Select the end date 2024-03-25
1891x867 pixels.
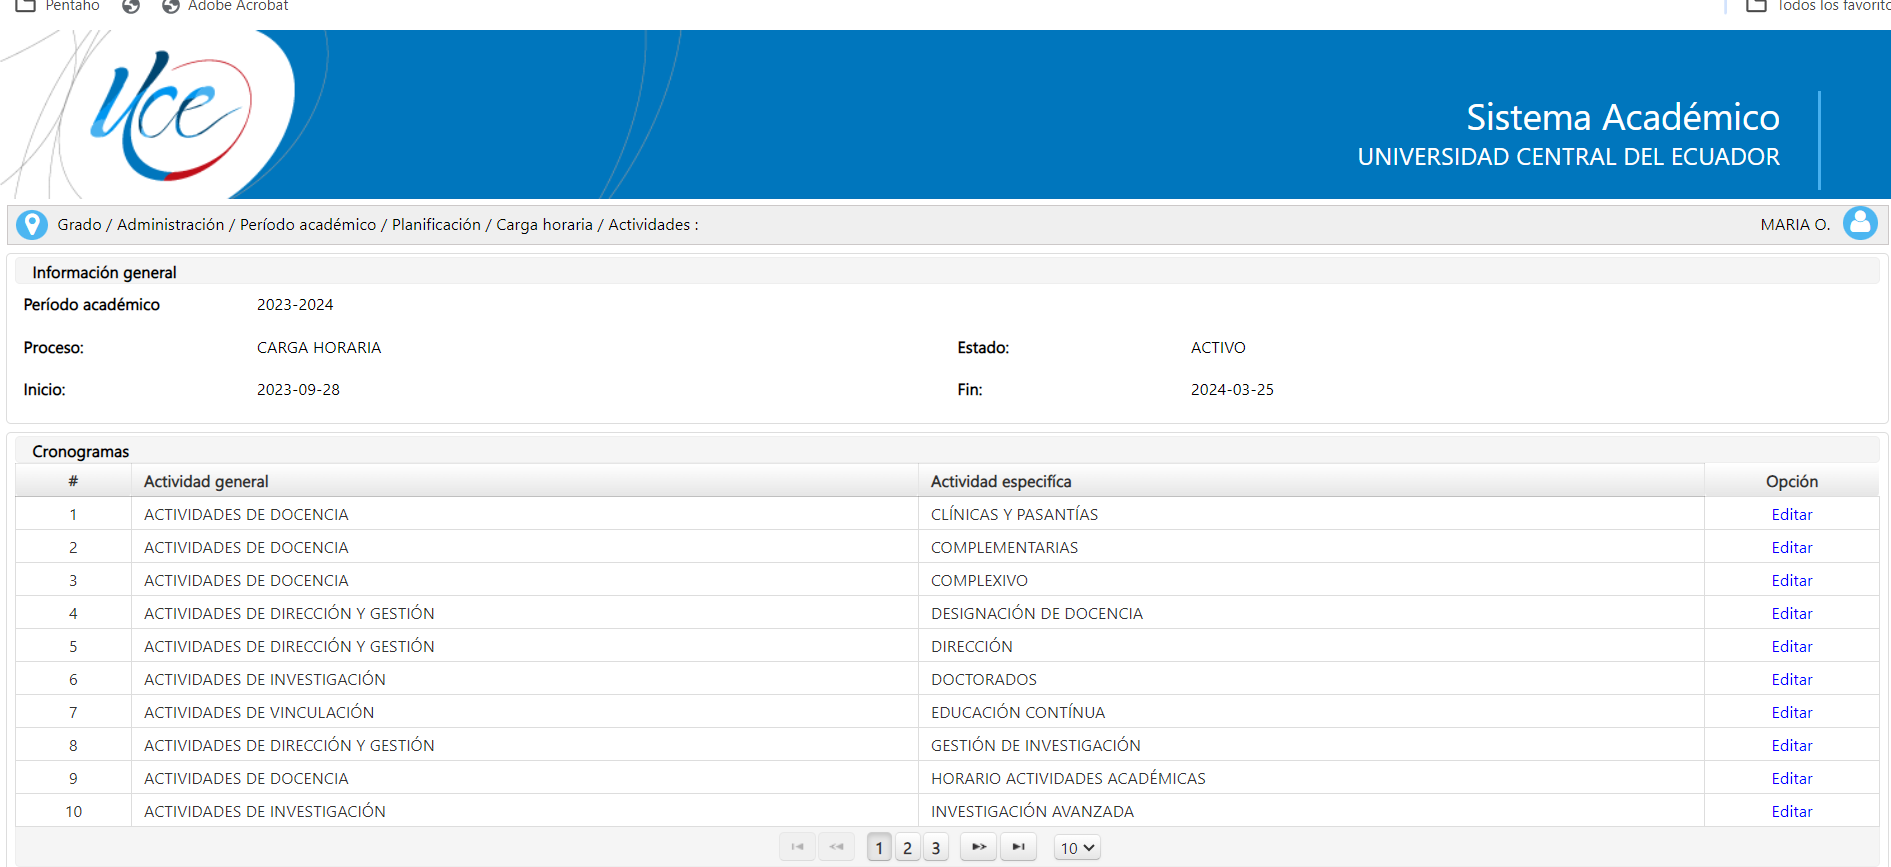(1232, 389)
